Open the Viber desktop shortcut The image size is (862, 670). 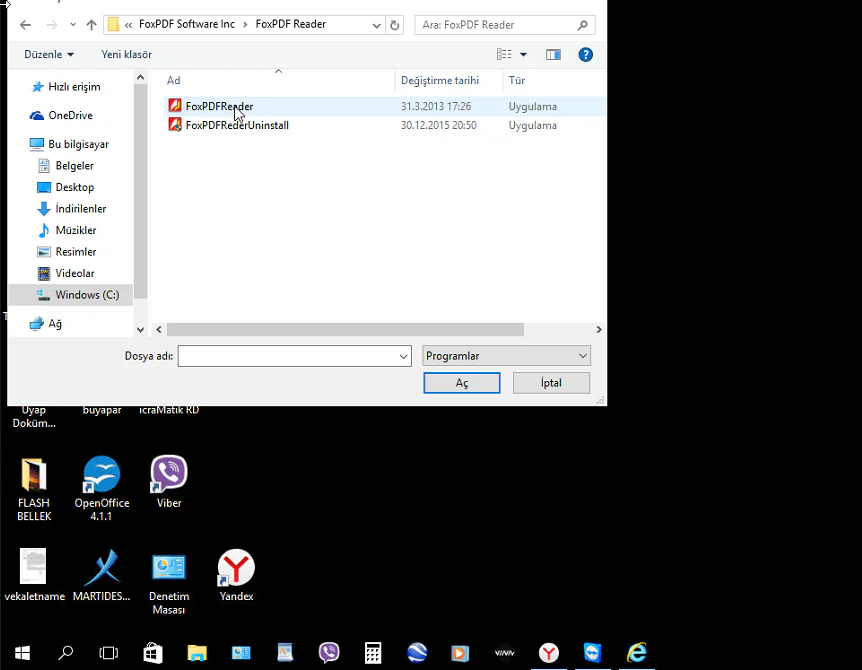[169, 480]
